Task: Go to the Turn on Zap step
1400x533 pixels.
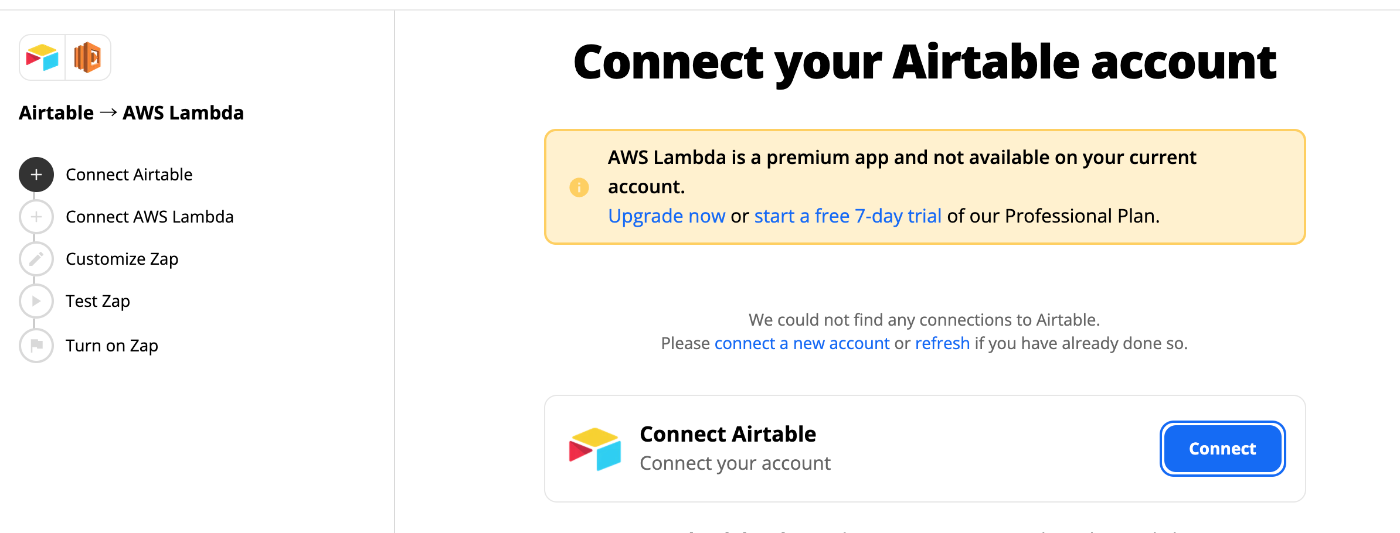Action: click(x=112, y=345)
